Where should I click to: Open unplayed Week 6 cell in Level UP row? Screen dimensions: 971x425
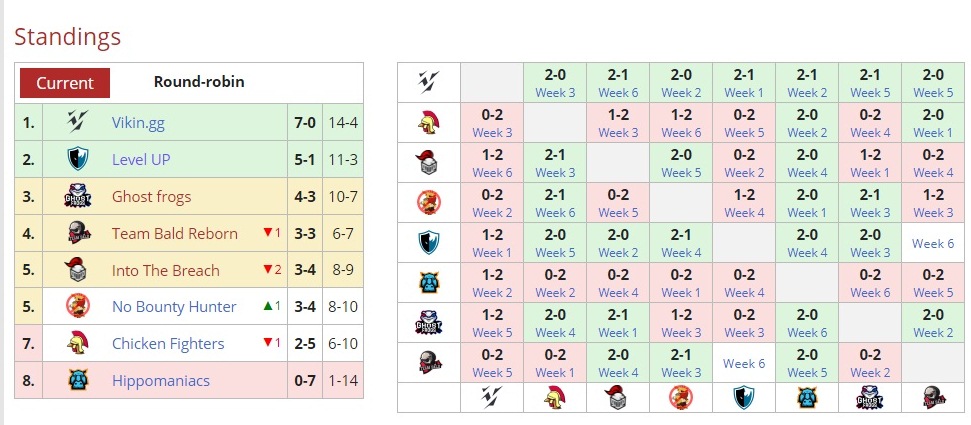pos(932,243)
